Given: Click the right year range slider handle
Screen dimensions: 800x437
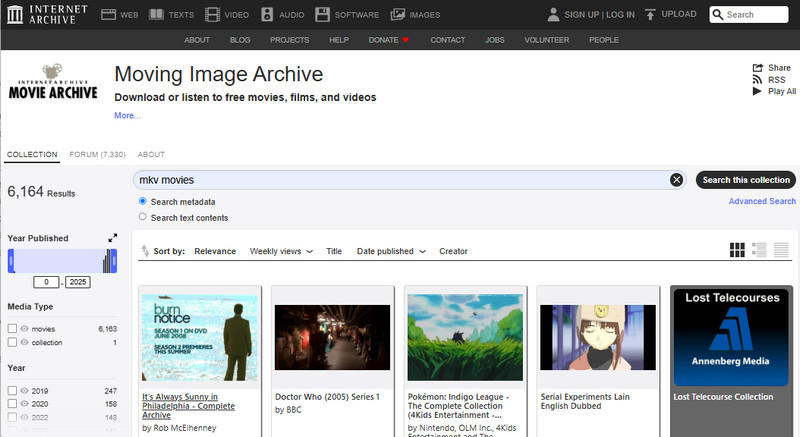Looking at the screenshot, I should tap(114, 261).
